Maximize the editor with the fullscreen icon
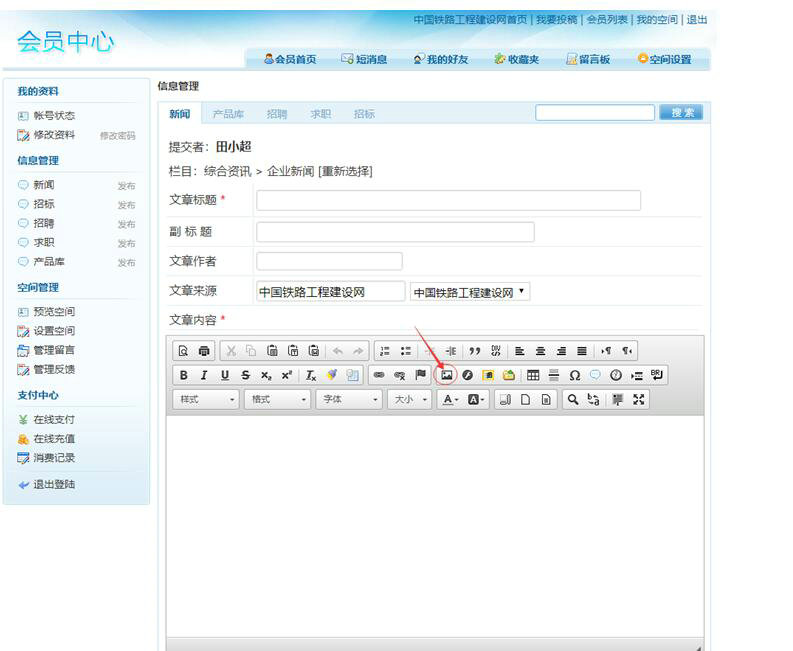 (639, 399)
